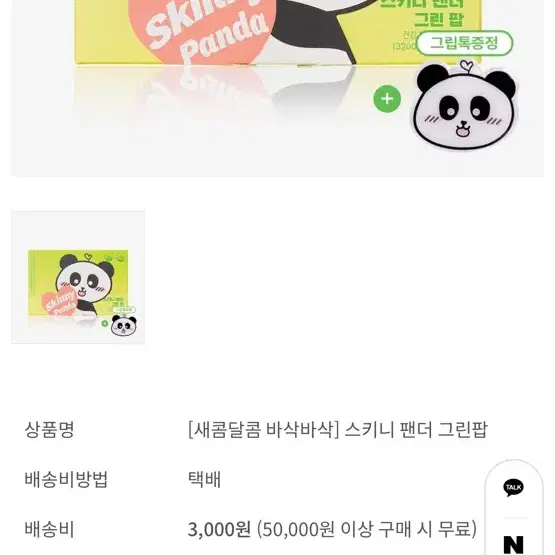Click the pink heart inside the thumbnail

(x=59, y=303)
